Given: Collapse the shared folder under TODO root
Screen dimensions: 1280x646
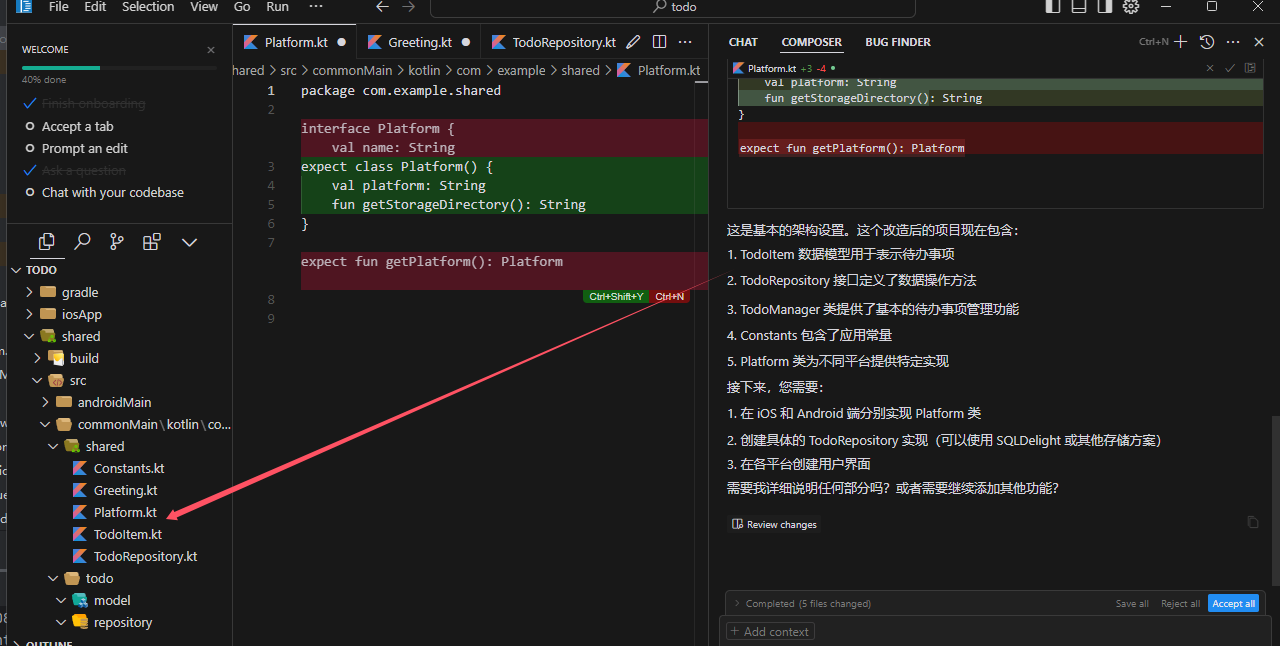Looking at the screenshot, I should pos(68,336).
